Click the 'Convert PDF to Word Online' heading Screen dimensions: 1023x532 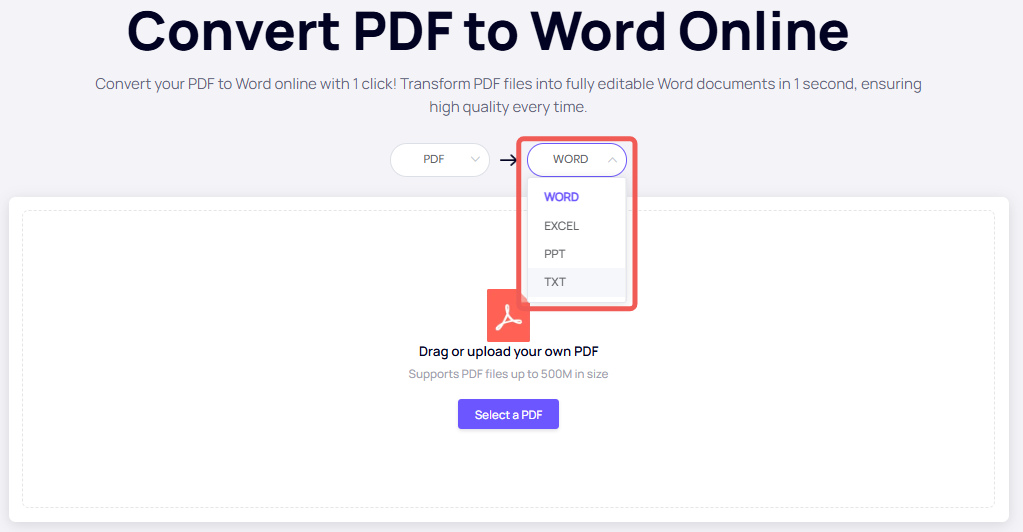488,31
